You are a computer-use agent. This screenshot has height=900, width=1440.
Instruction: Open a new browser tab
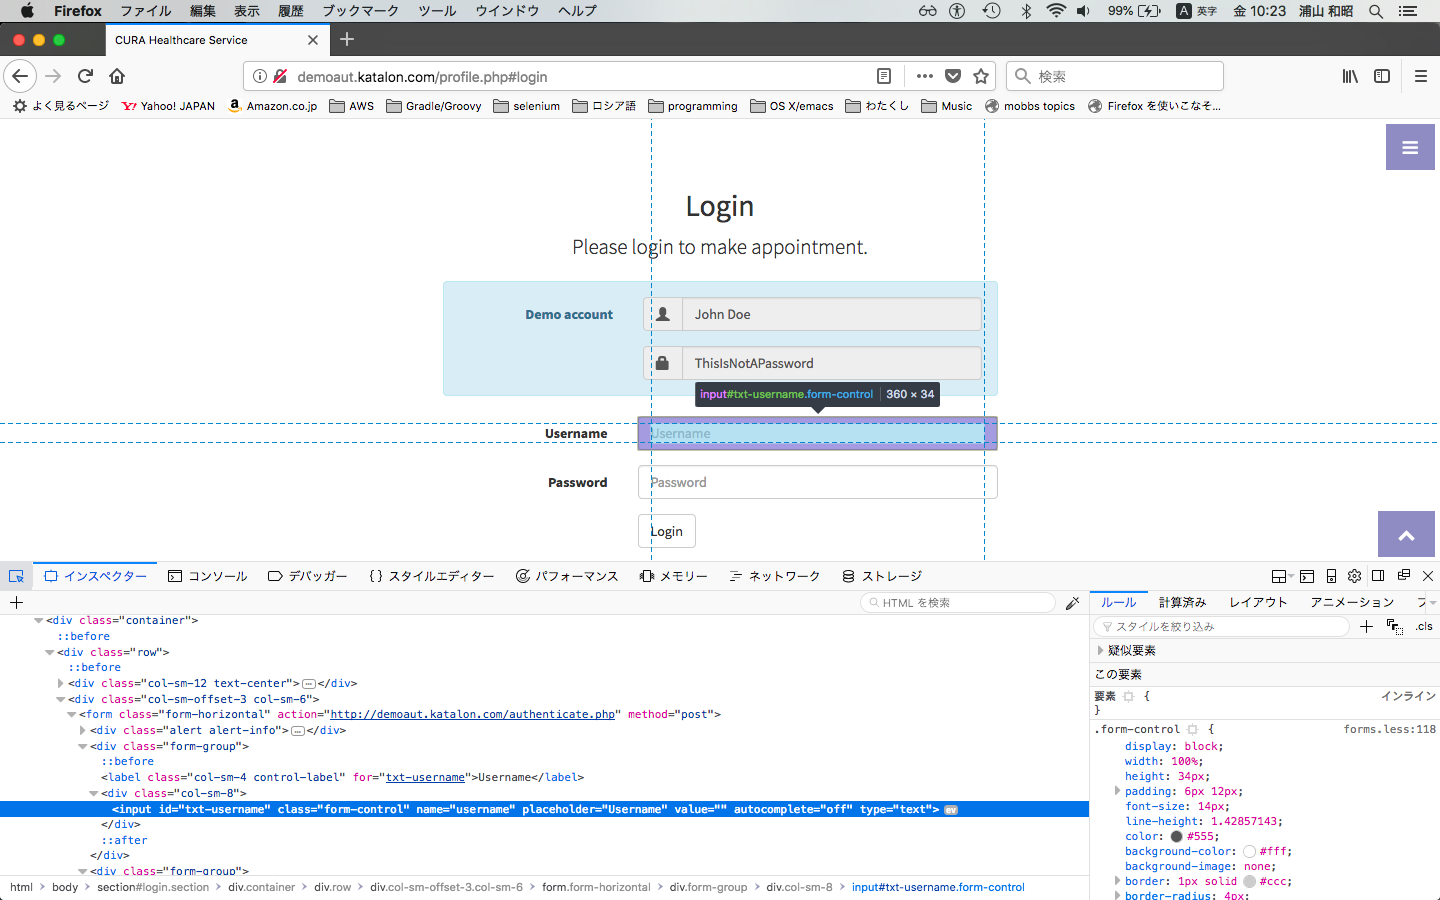pos(347,39)
